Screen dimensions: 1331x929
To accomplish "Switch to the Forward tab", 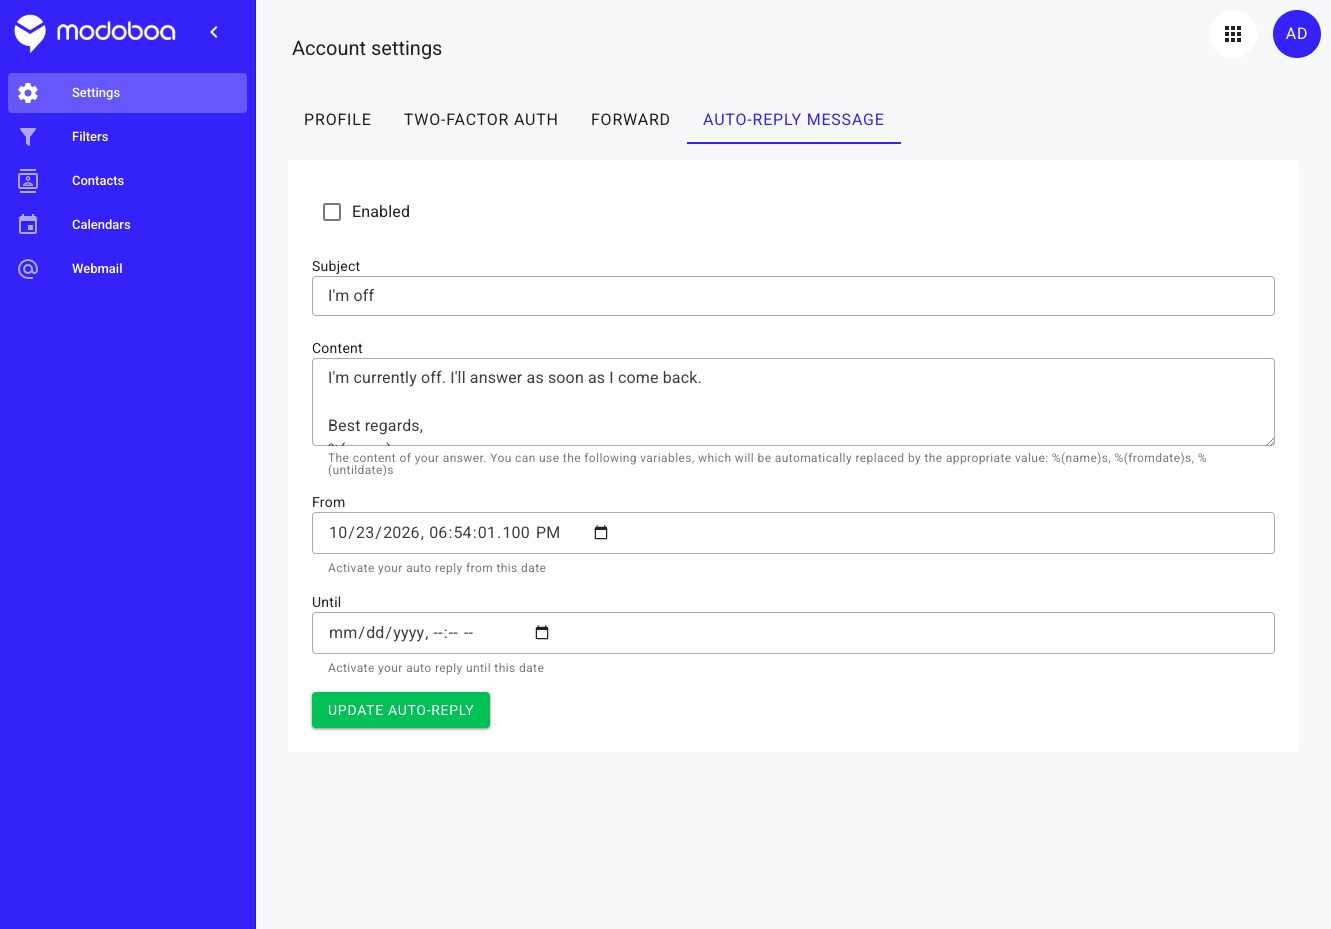I will 631,120.
